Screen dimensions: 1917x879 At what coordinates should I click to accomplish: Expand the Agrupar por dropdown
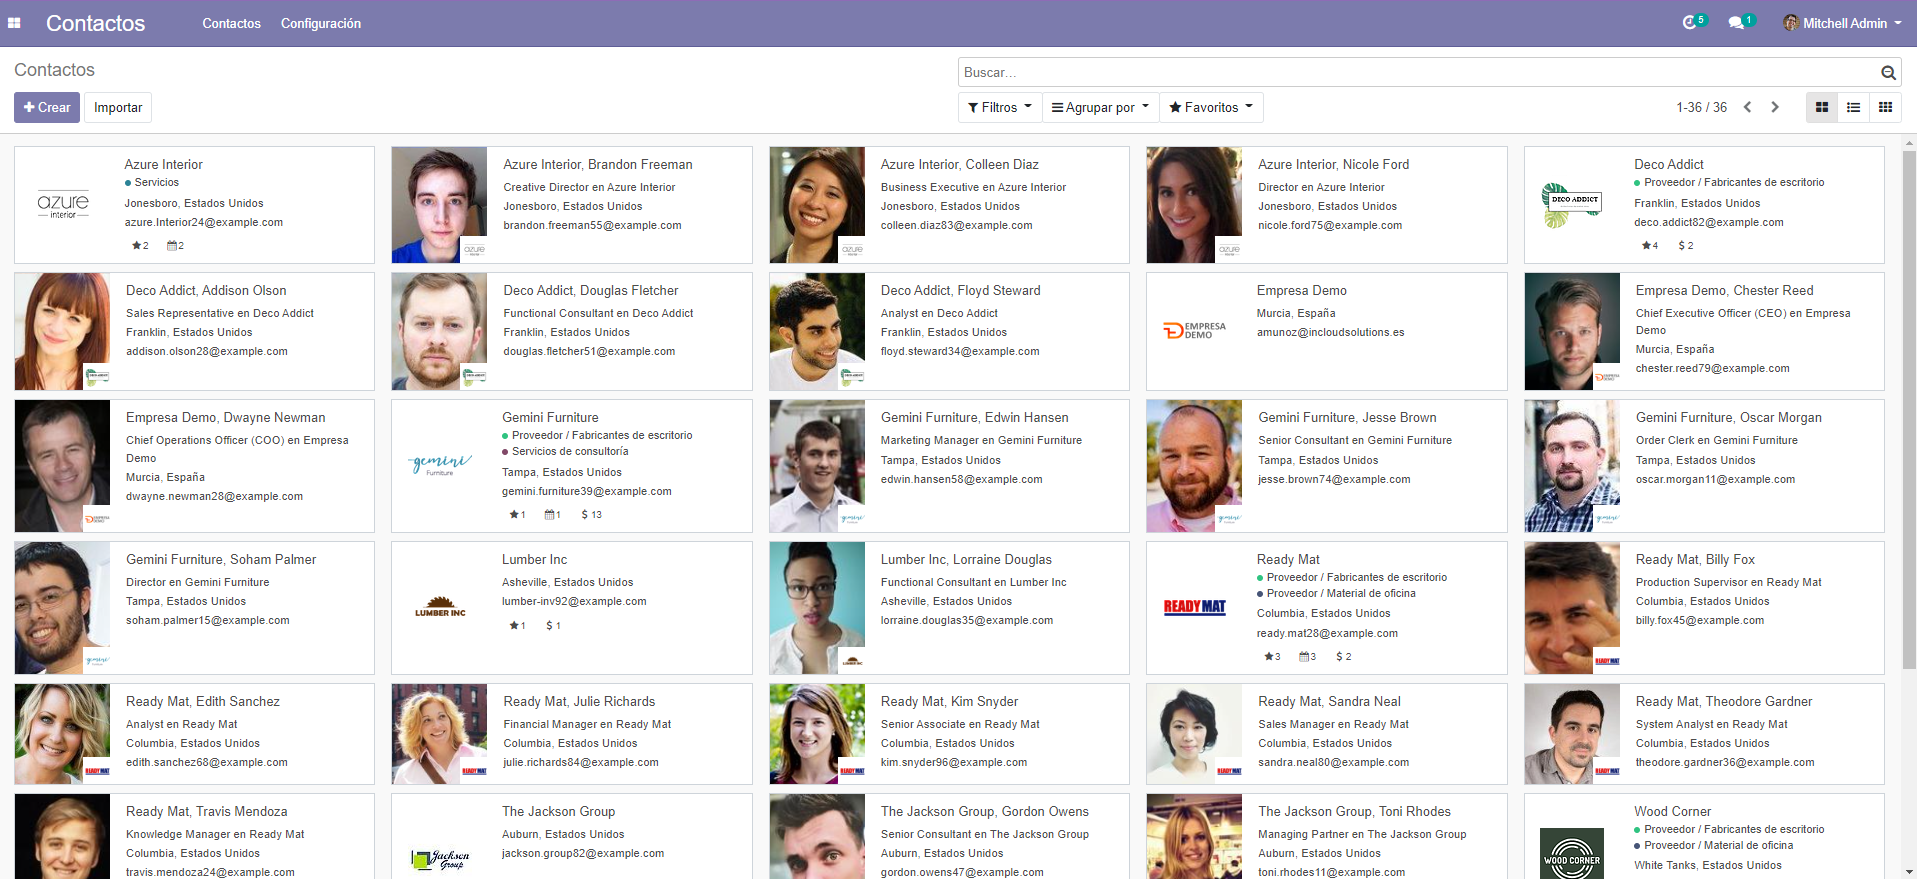point(1100,107)
